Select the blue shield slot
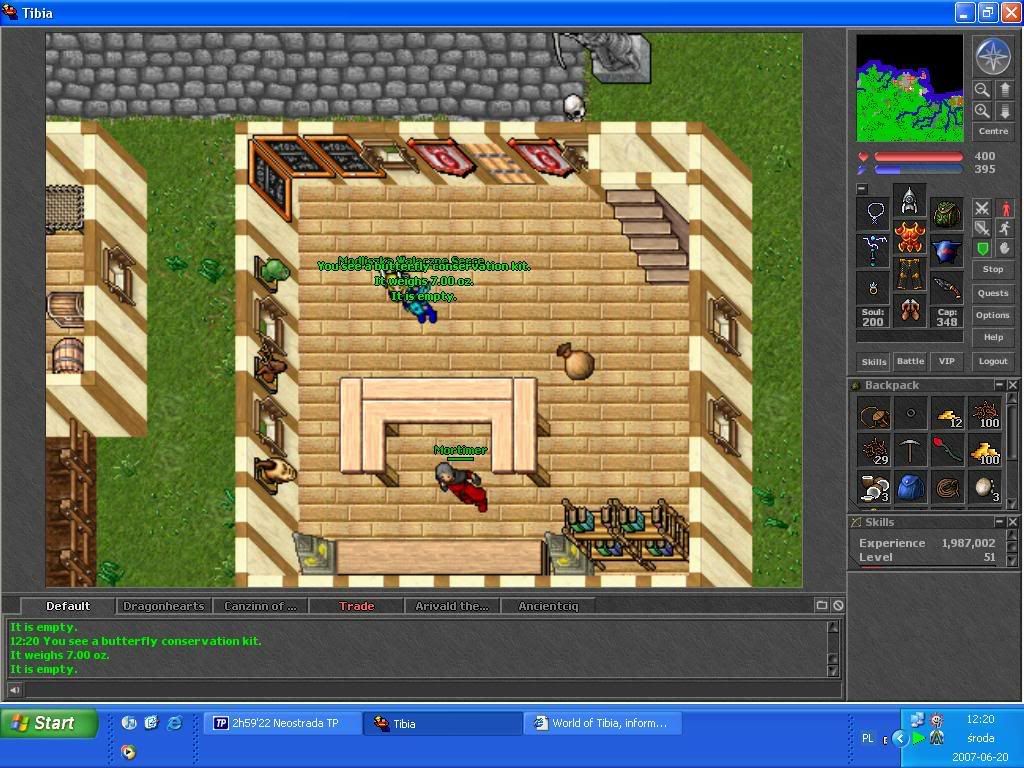This screenshot has height=768, width=1024. click(x=946, y=249)
